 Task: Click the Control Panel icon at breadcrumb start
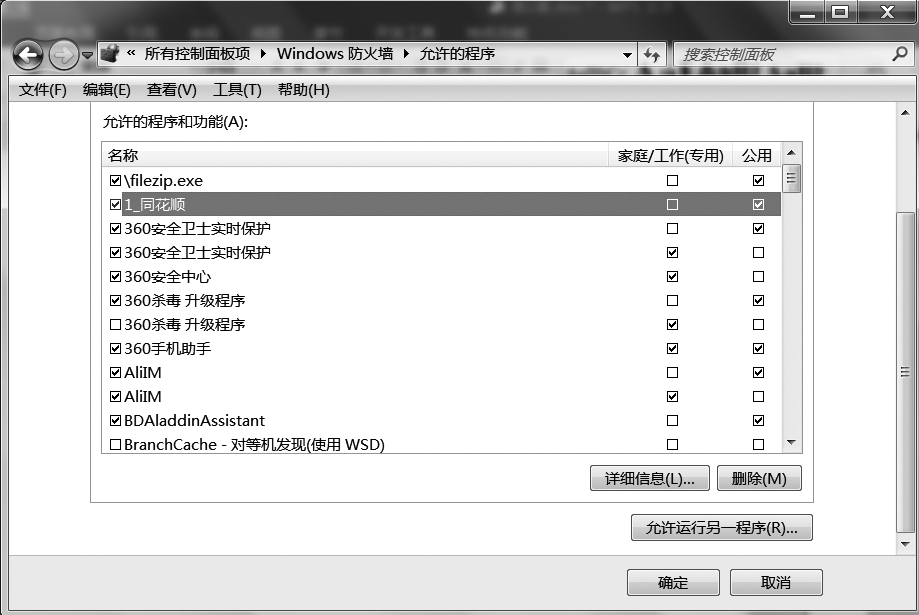pos(109,54)
